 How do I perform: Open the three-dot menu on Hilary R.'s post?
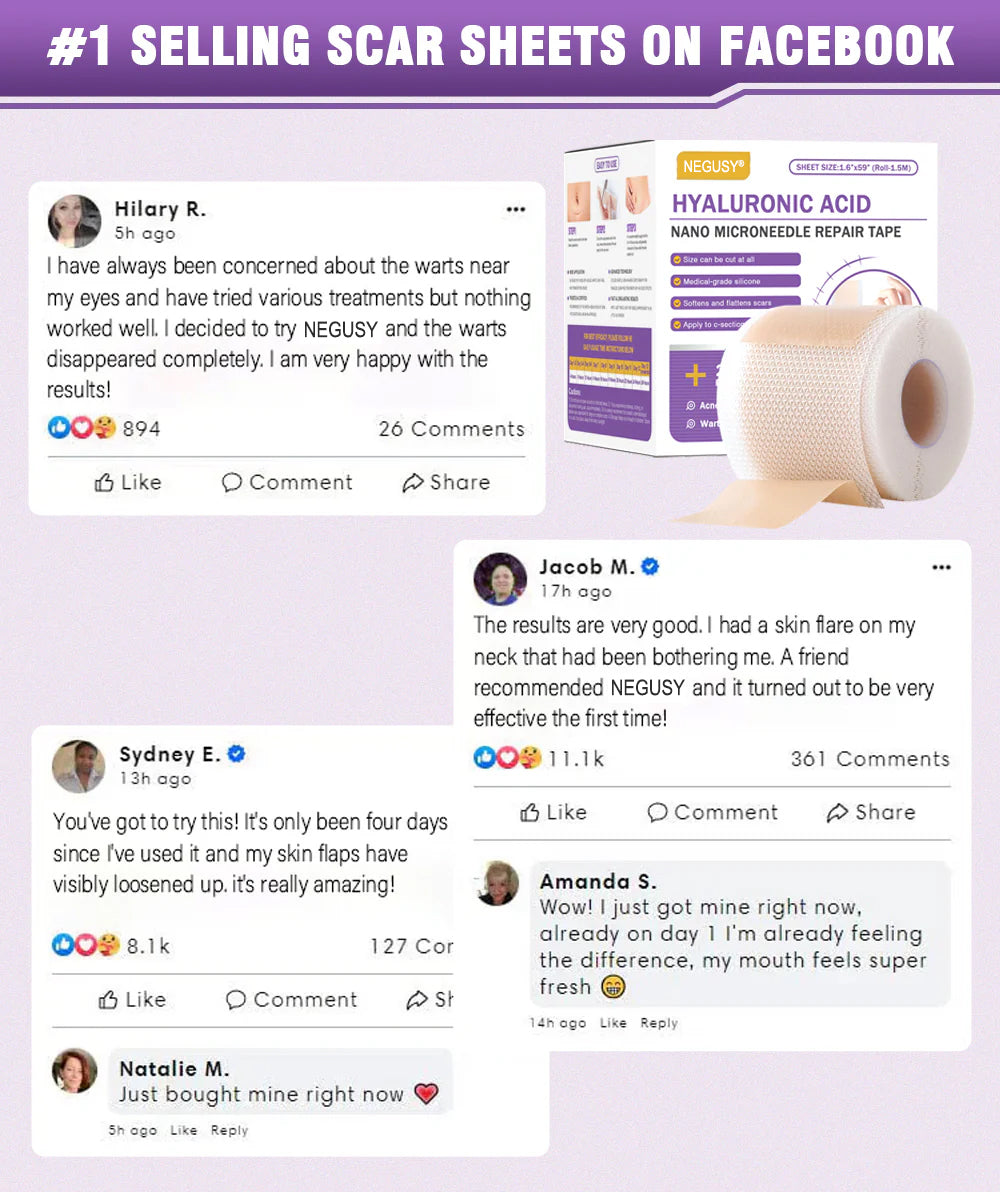pyautogui.click(x=516, y=209)
